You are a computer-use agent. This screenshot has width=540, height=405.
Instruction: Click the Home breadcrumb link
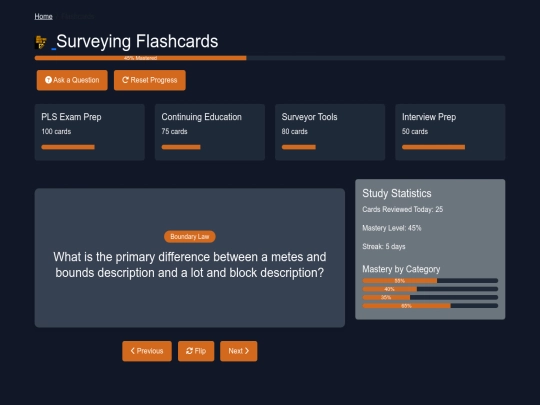43,16
